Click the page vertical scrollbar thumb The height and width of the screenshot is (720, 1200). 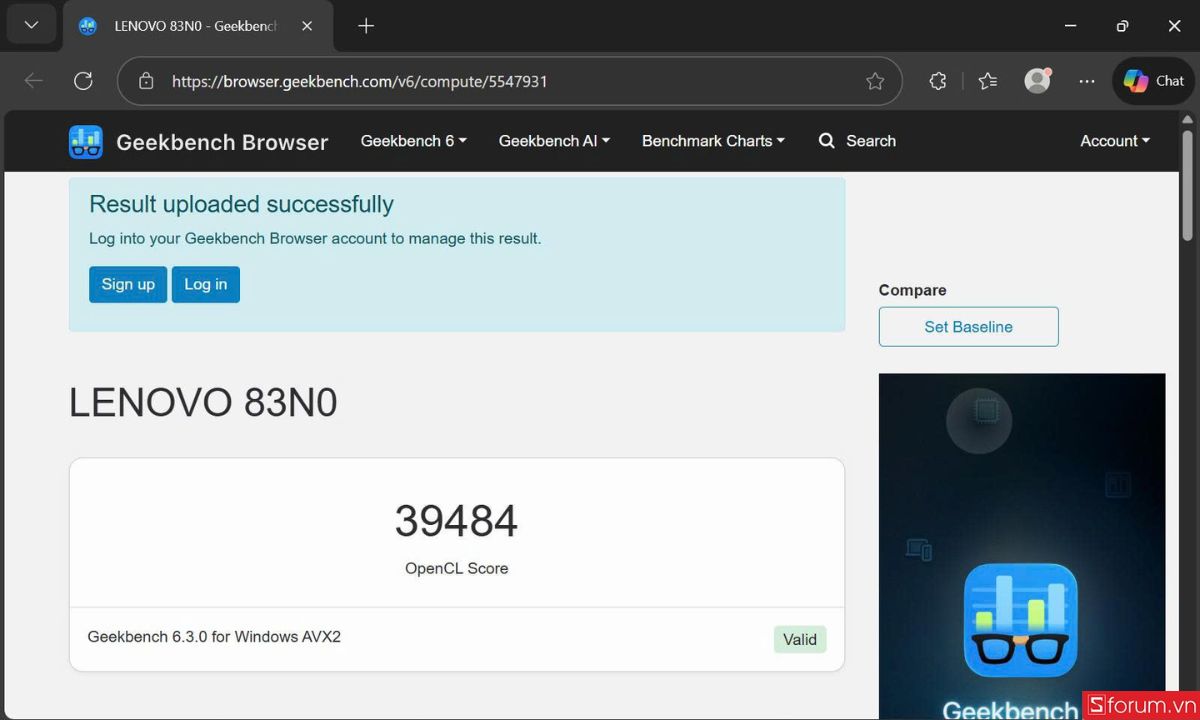pyautogui.click(x=1187, y=185)
